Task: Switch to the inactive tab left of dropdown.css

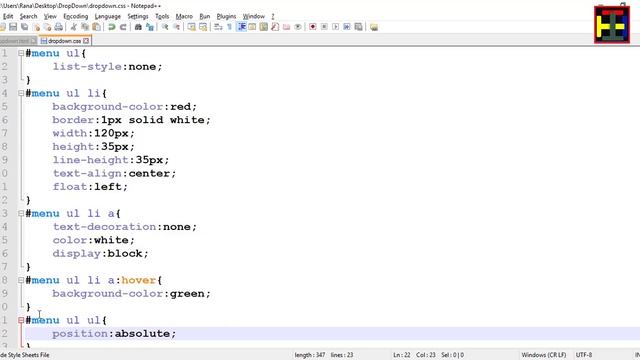Action: click(x=18, y=41)
